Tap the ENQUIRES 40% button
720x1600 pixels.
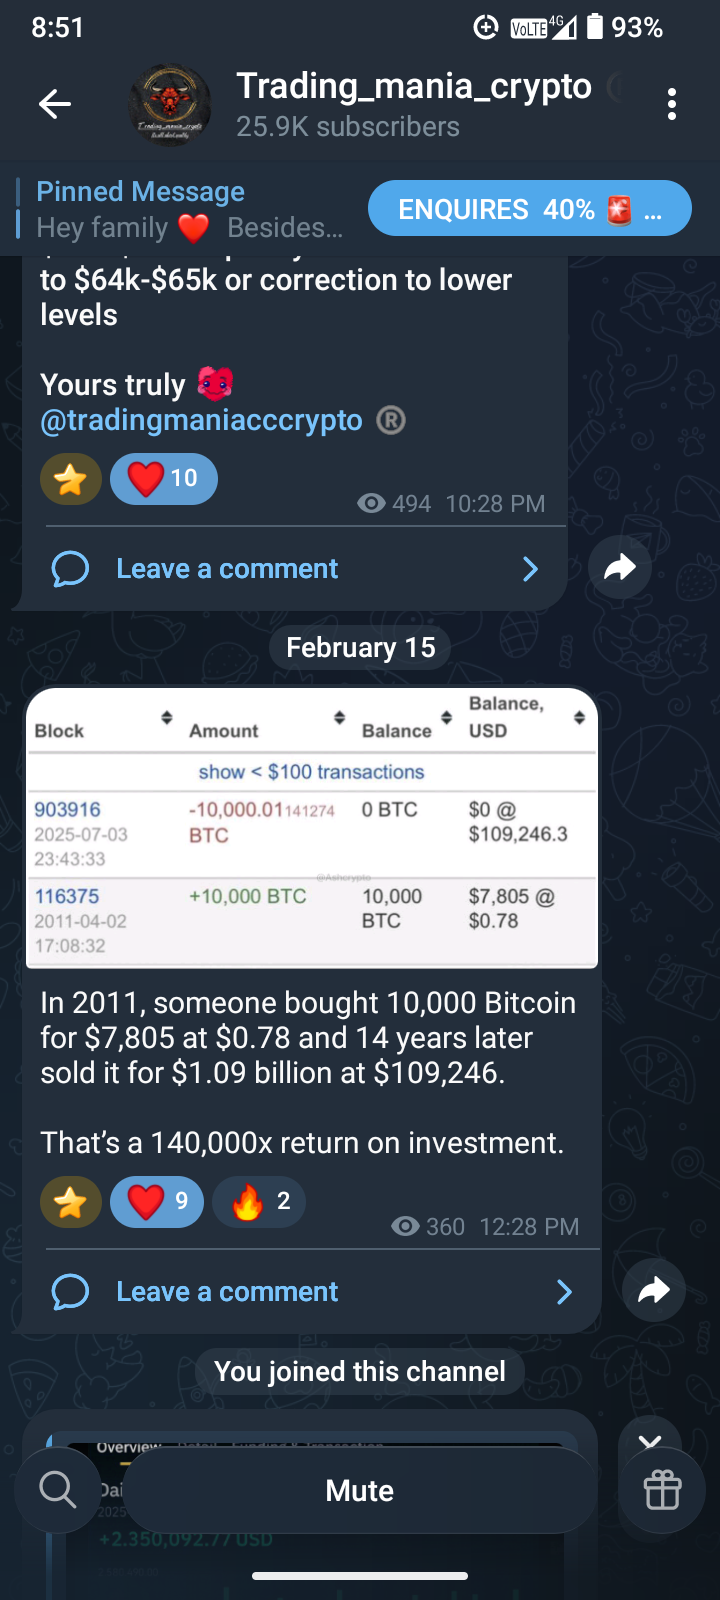530,209
